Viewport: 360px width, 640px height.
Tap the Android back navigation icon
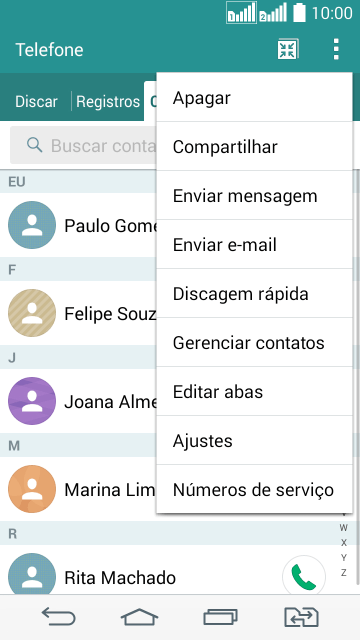(59, 617)
